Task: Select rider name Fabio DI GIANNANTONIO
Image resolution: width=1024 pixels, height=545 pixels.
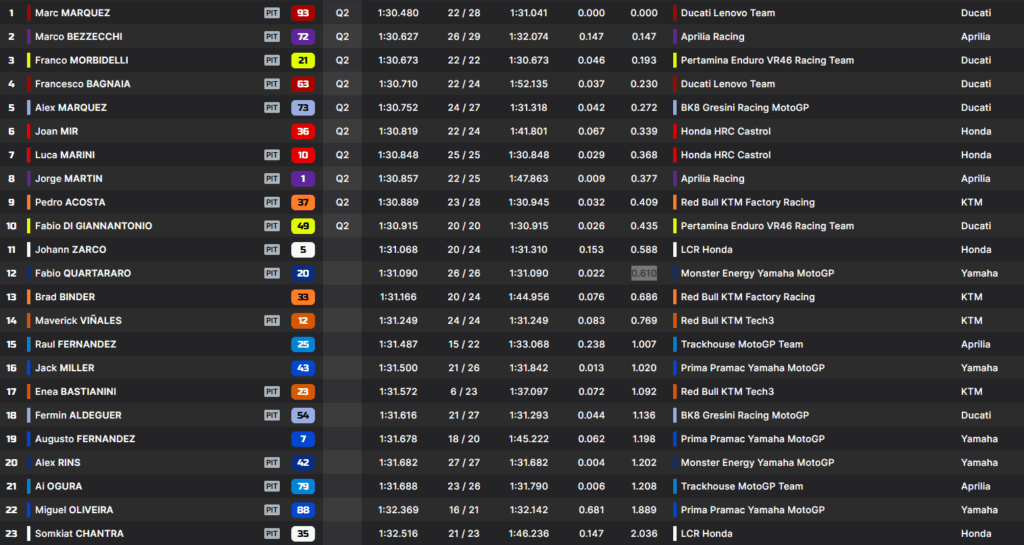Action: tap(93, 226)
